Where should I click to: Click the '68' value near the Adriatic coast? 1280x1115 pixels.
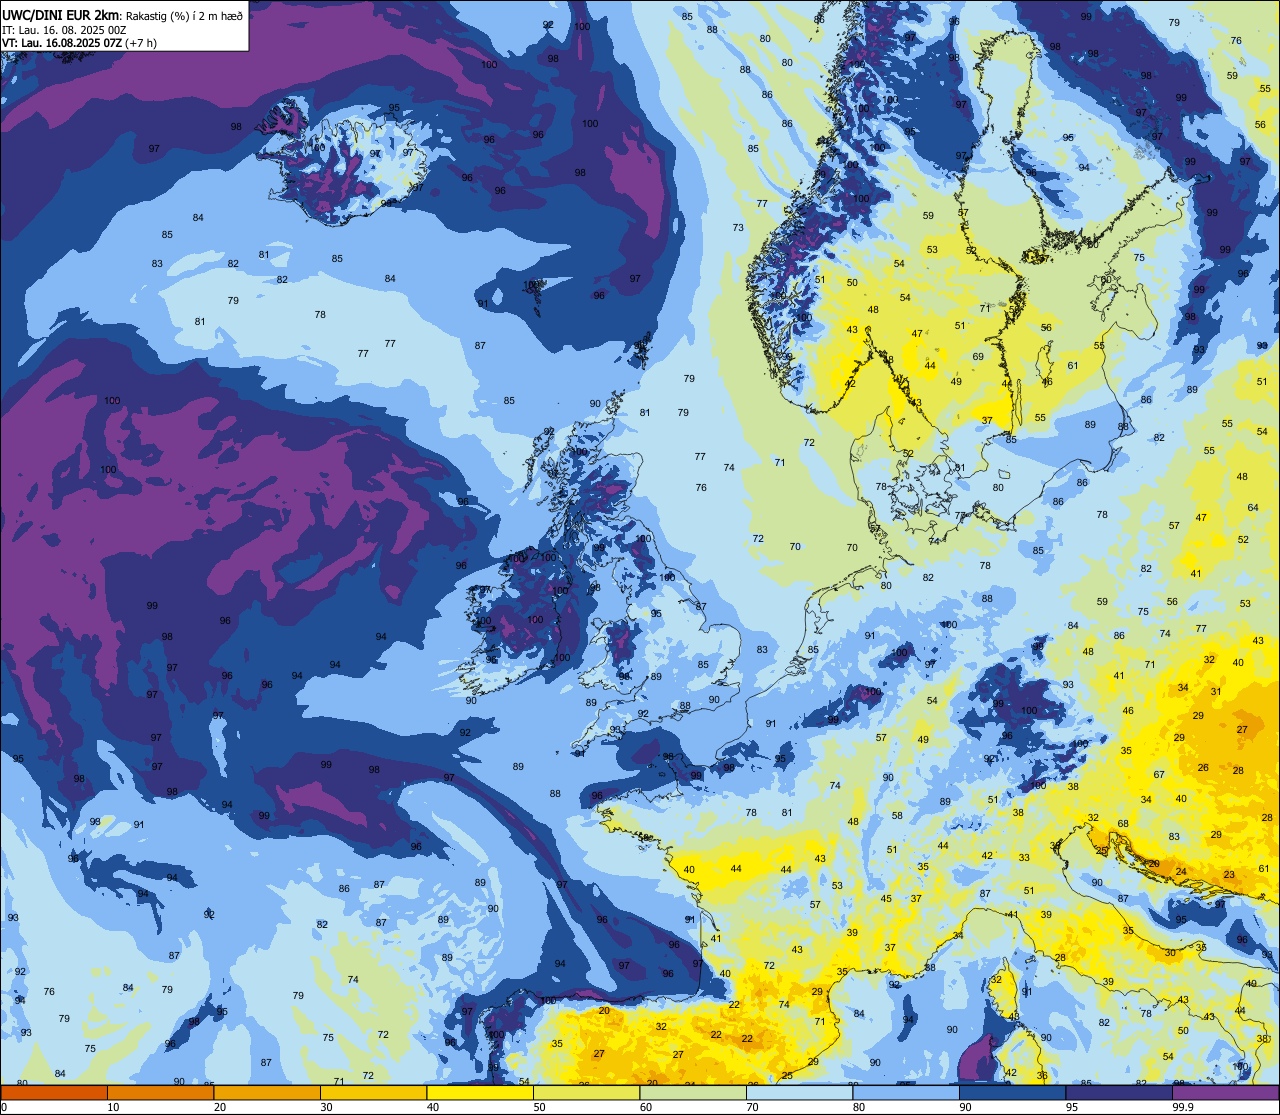click(x=1123, y=823)
